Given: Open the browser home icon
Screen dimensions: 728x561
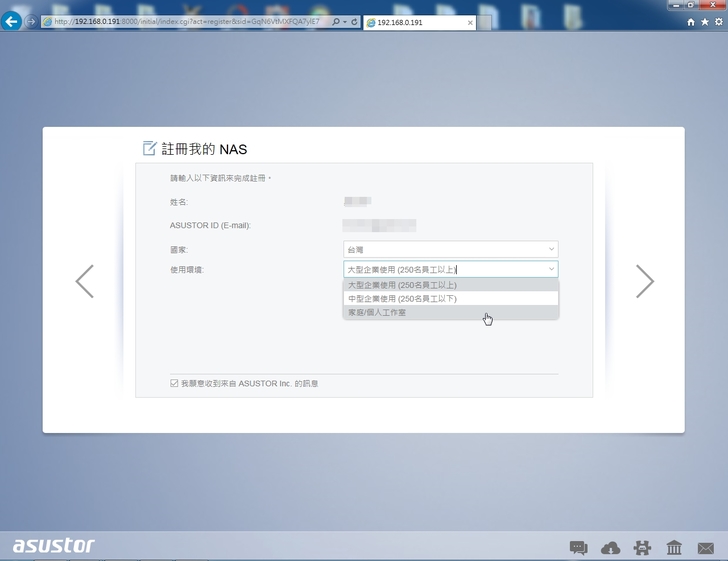Looking at the screenshot, I should tap(691, 22).
